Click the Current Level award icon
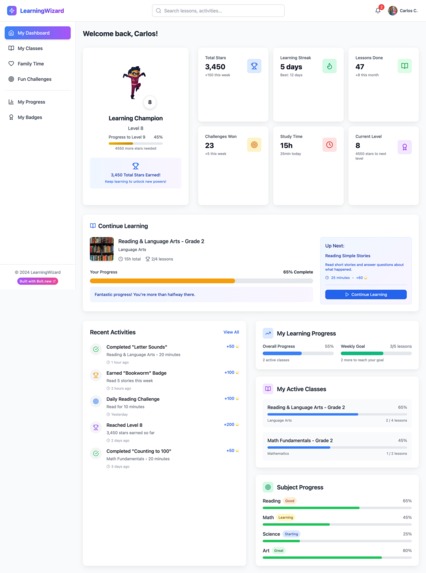 pos(404,147)
